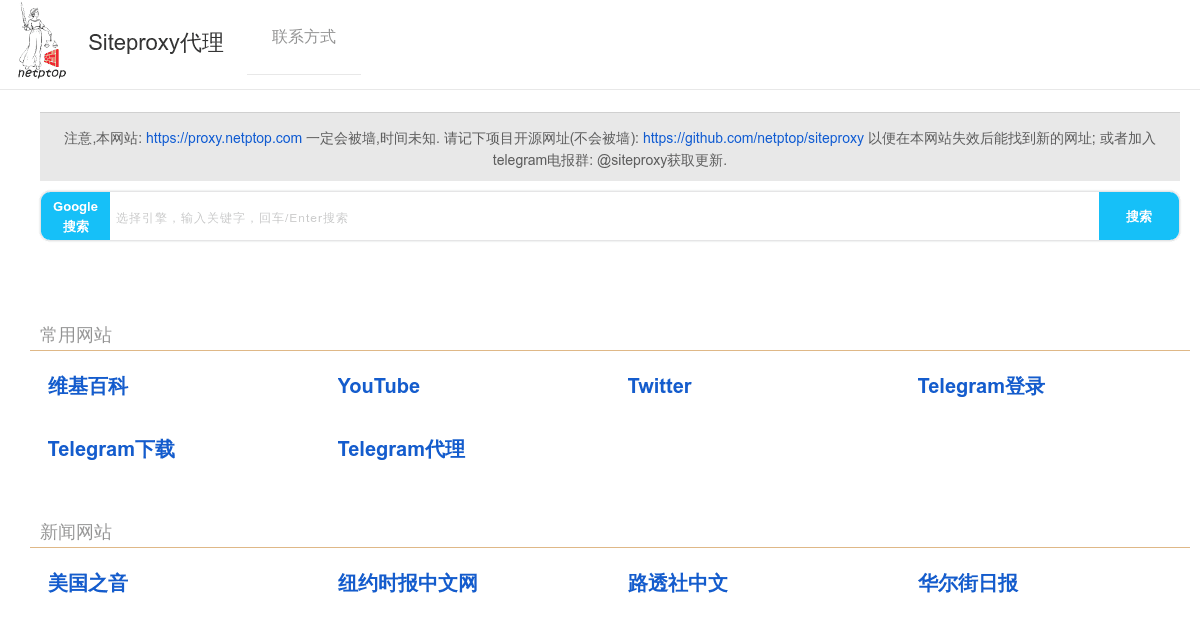Visit the Telegram代理 link
This screenshot has width=1200, height=630.
click(401, 449)
